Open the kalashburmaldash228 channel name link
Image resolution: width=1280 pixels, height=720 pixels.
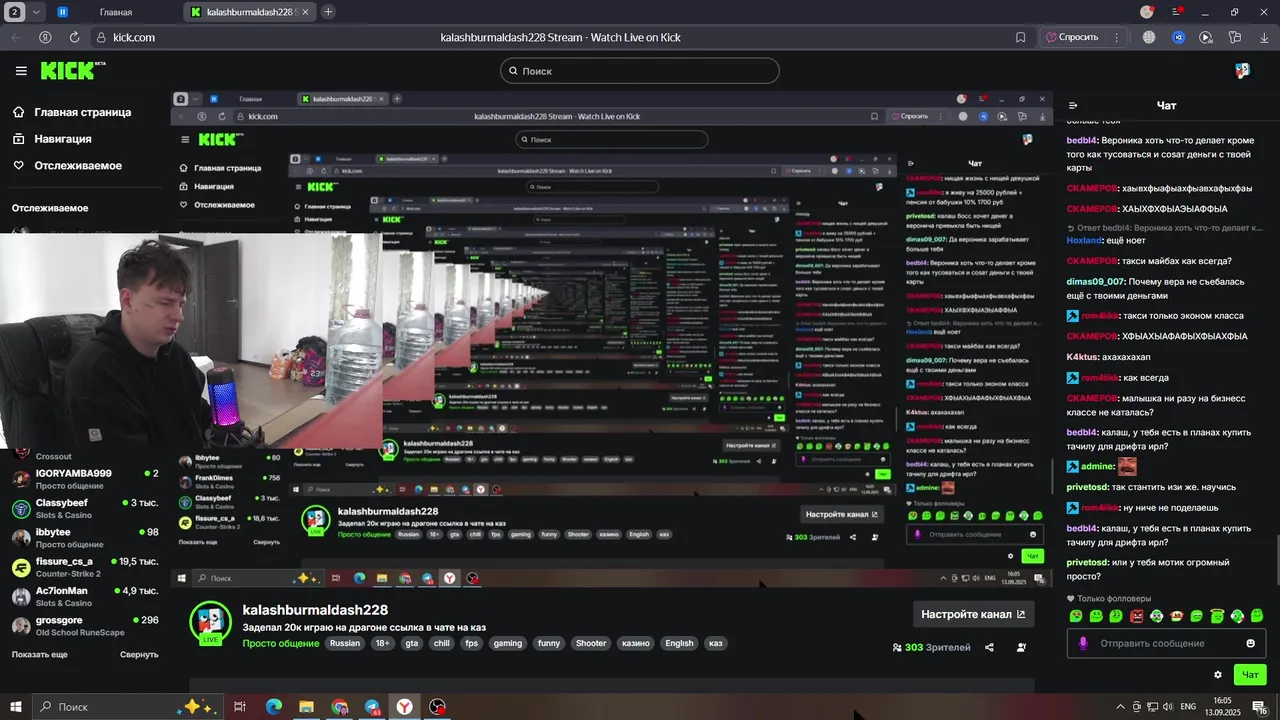click(x=315, y=610)
